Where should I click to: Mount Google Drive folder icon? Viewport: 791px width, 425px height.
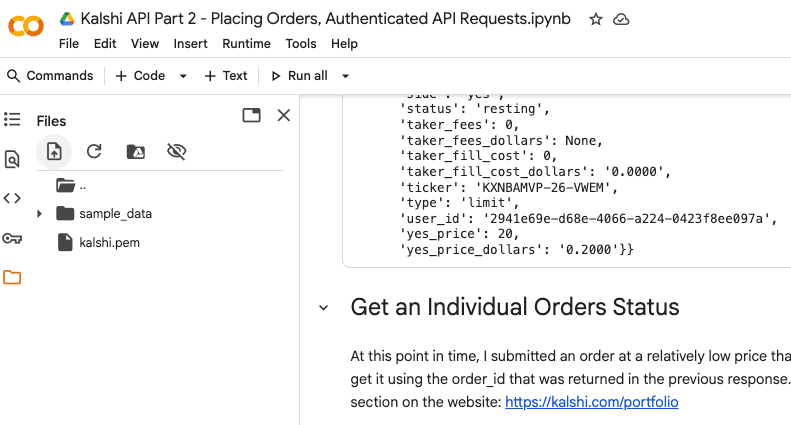click(136, 151)
